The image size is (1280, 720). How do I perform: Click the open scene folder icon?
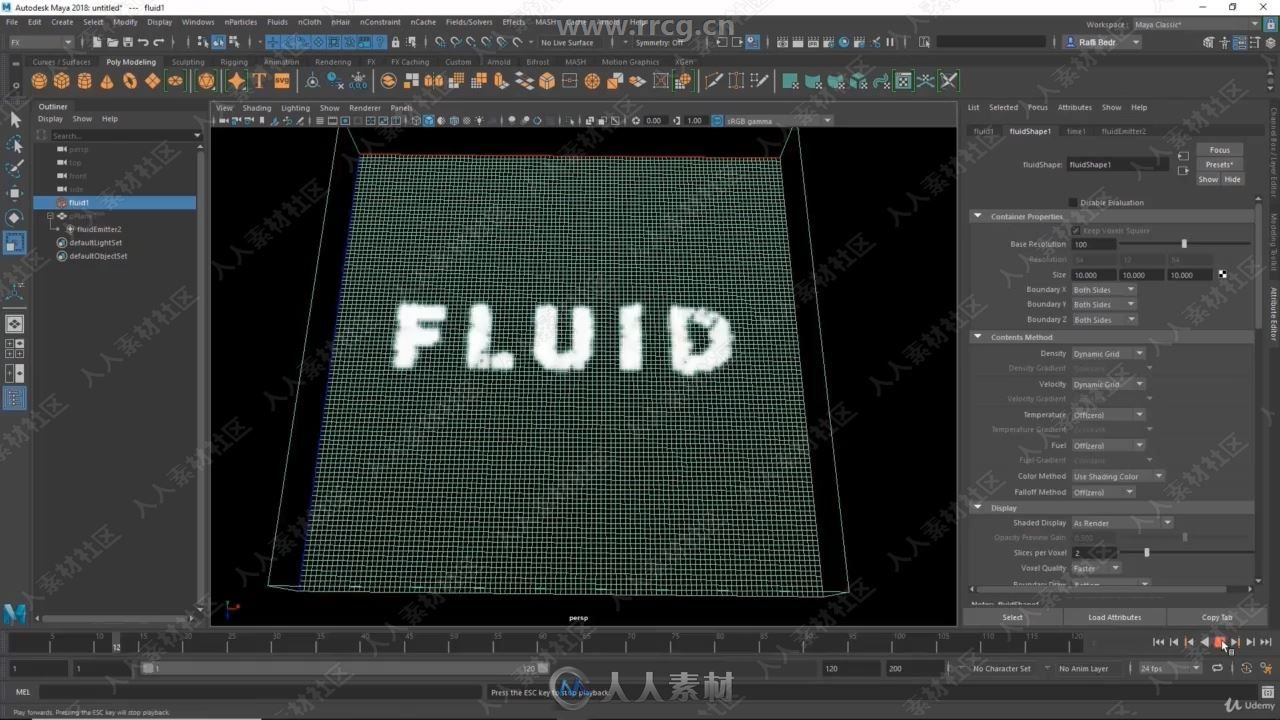pos(112,42)
